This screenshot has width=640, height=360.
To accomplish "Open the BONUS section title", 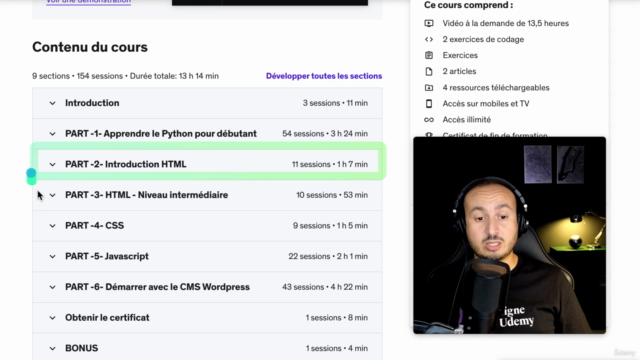I will click(x=82, y=348).
